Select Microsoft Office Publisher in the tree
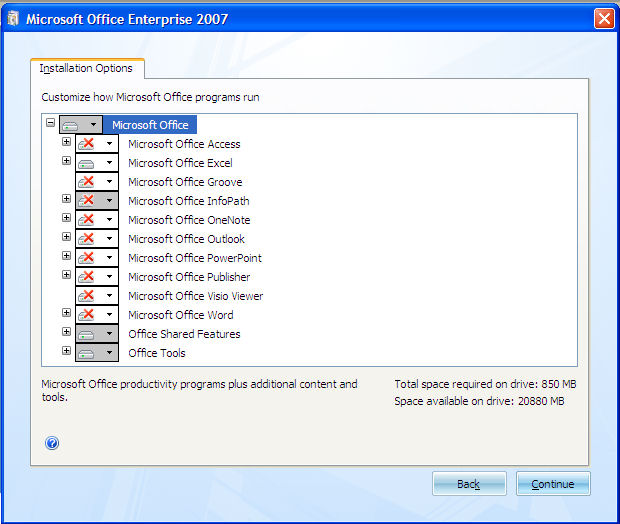 189,277
